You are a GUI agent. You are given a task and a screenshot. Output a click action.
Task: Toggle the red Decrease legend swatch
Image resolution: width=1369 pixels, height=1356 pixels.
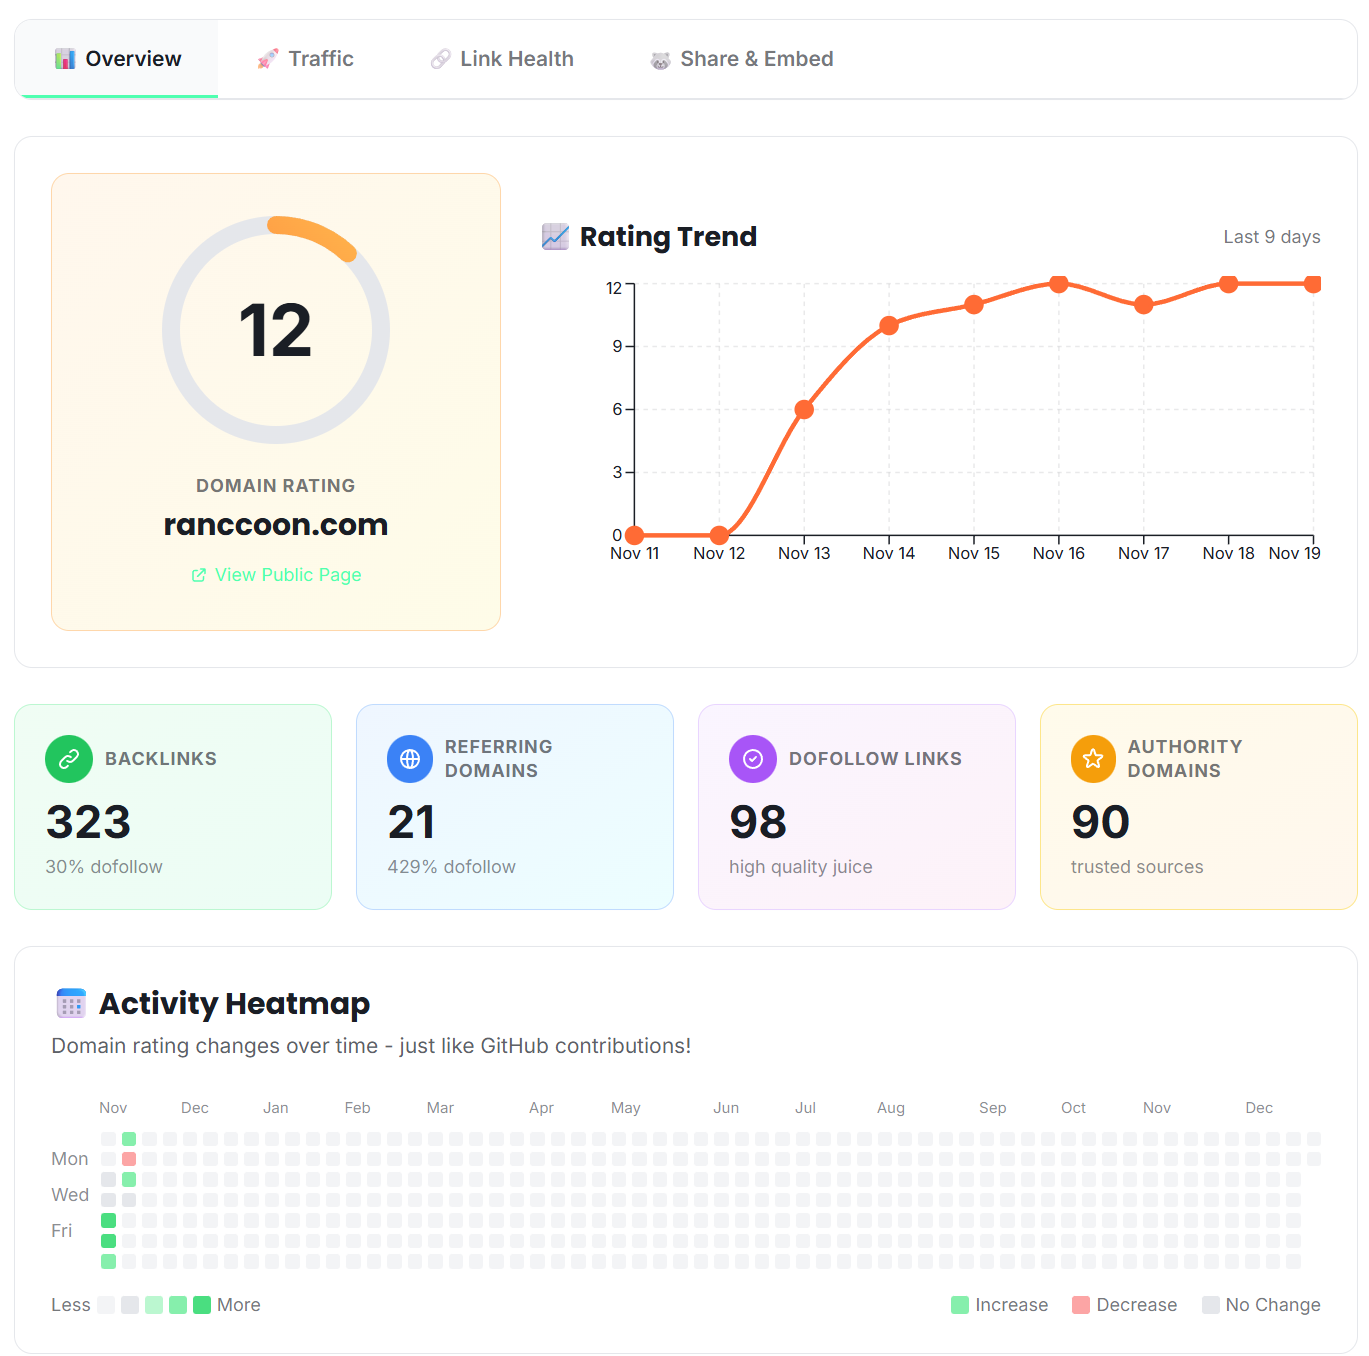coord(1081,1305)
